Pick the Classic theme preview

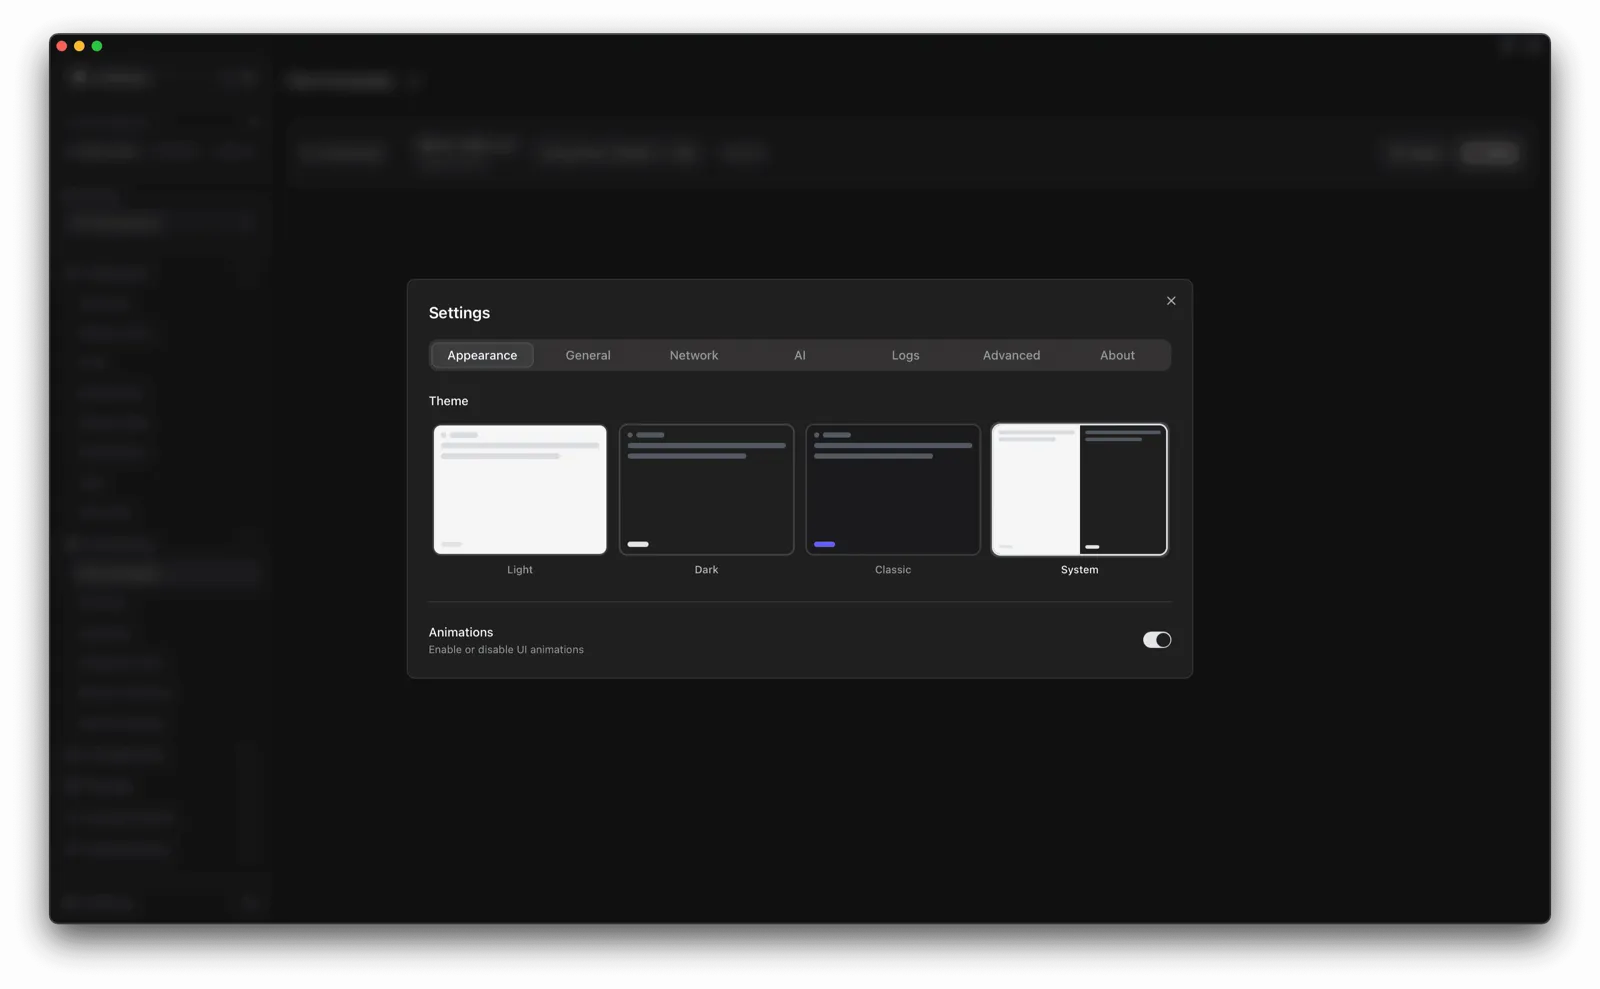pos(893,489)
